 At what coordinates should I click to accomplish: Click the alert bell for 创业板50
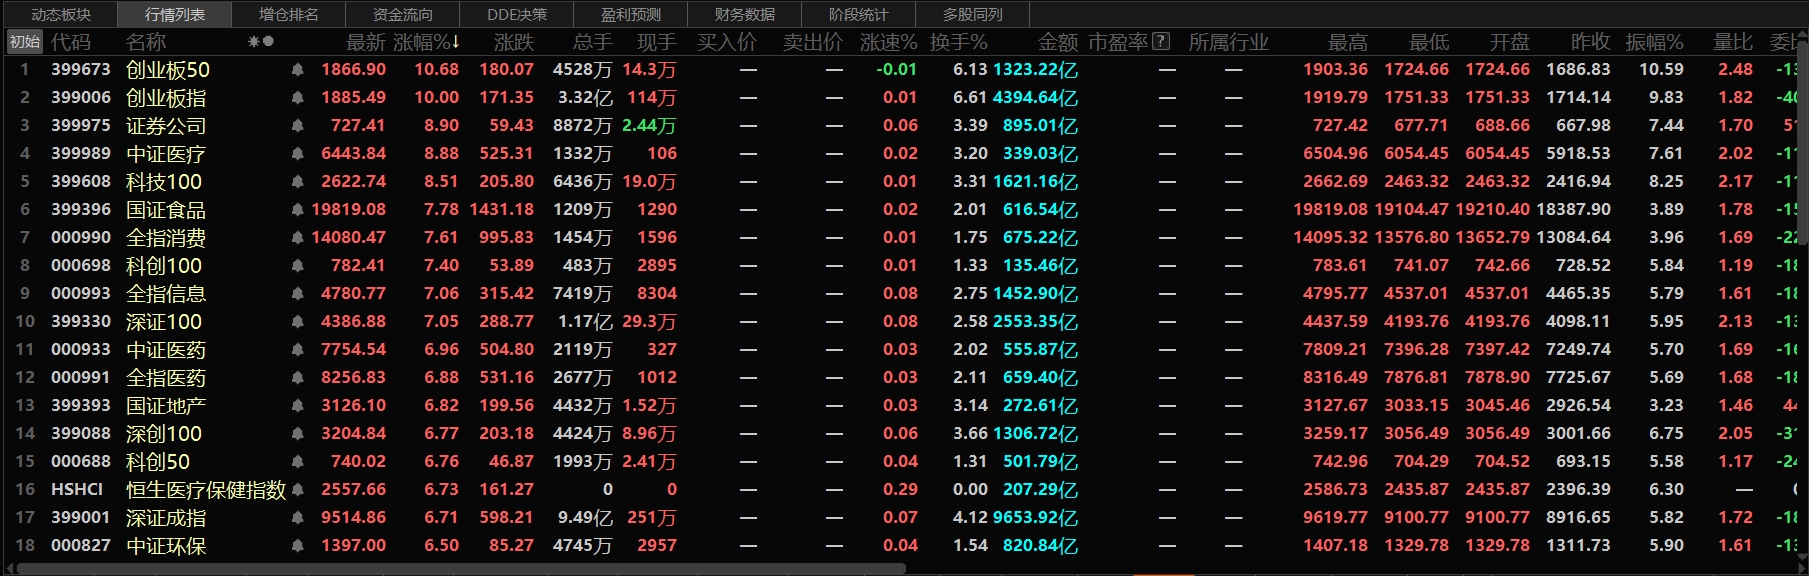click(297, 70)
